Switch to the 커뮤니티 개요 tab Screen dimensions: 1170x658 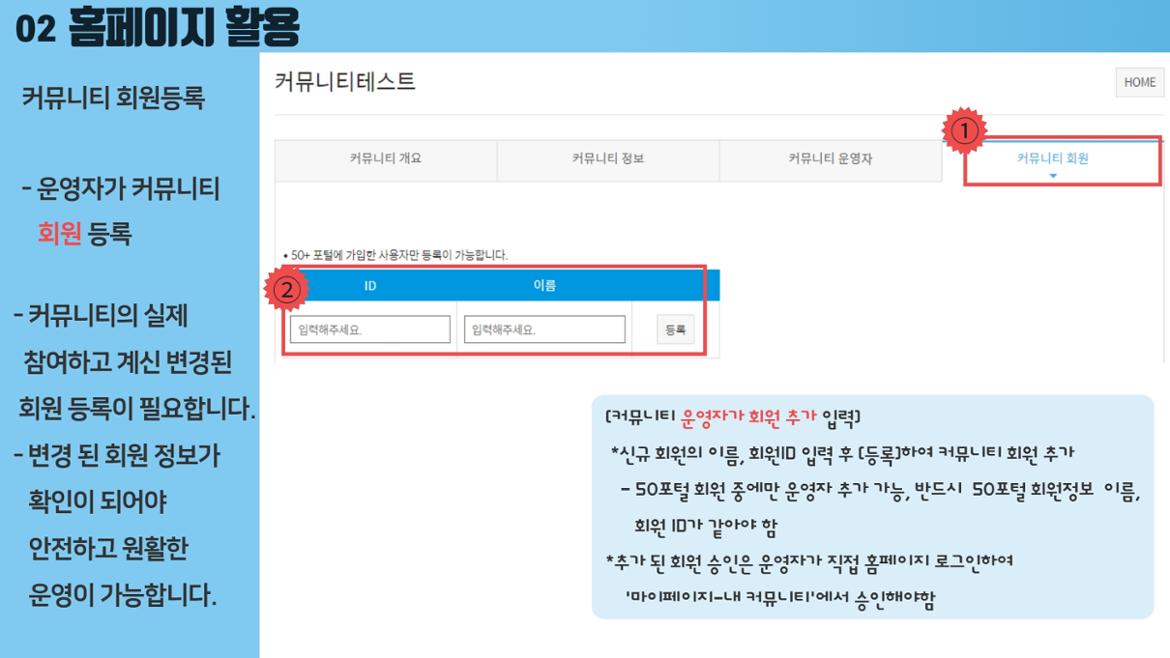(385, 159)
